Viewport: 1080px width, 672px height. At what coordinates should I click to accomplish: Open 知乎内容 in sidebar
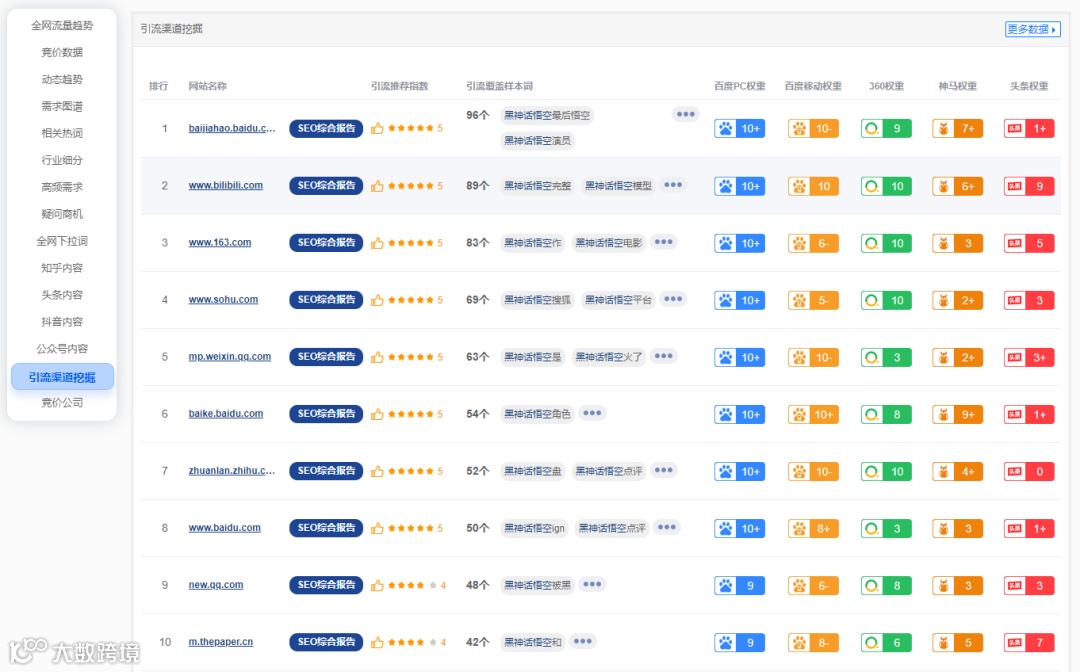[x=62, y=268]
